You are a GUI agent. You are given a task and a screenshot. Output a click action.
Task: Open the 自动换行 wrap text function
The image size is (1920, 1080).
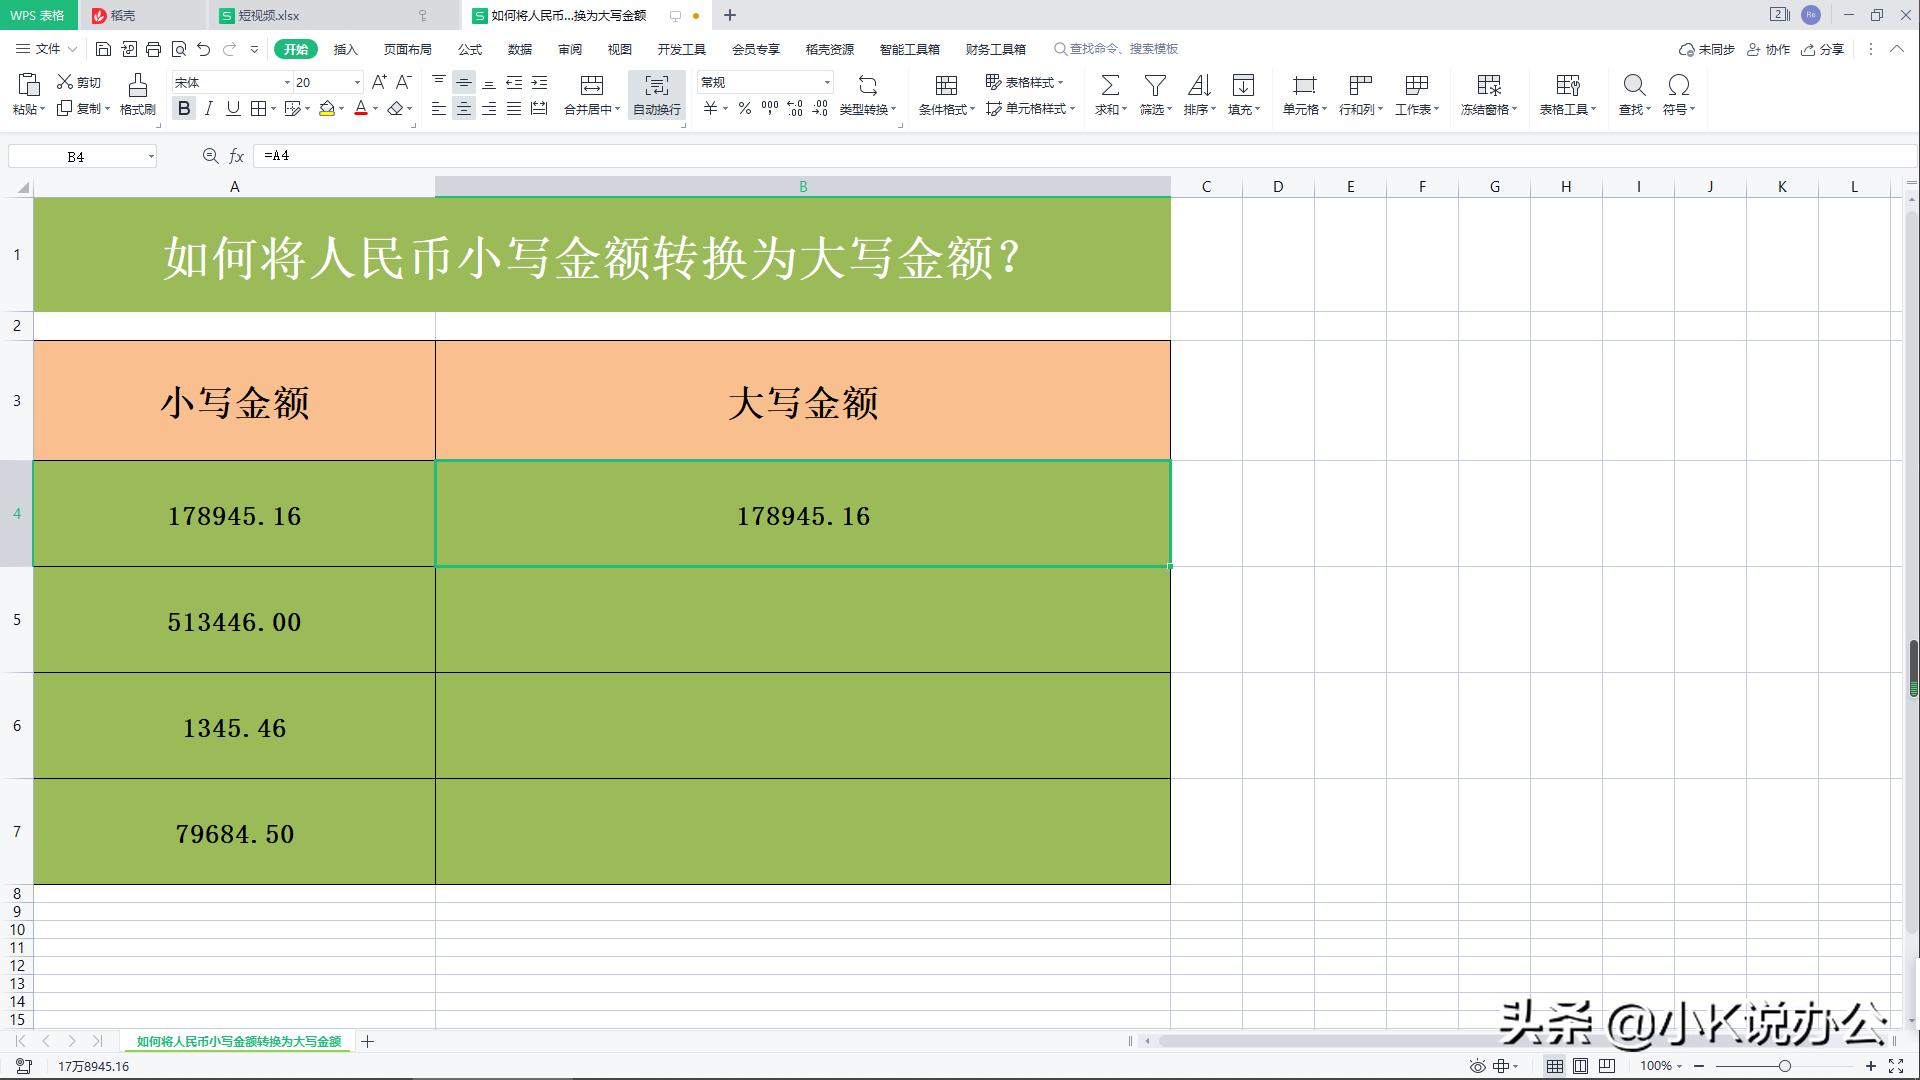pos(655,93)
